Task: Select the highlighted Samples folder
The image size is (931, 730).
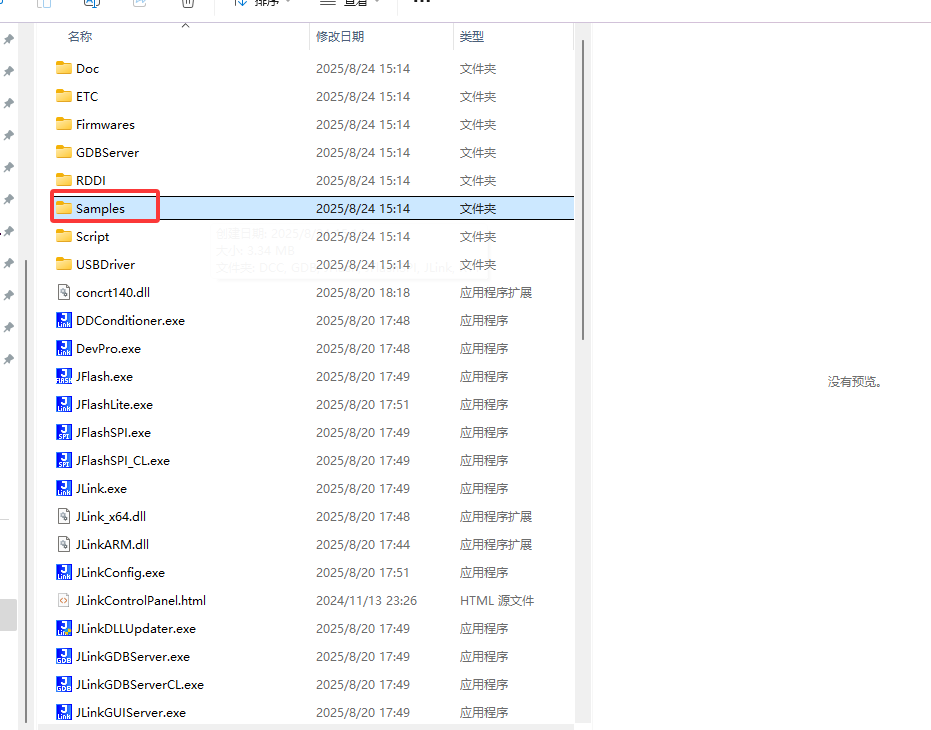Action: [x=100, y=209]
